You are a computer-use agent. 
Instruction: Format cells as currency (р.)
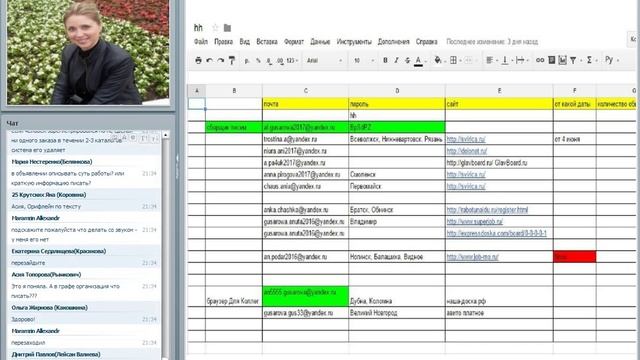point(247,61)
